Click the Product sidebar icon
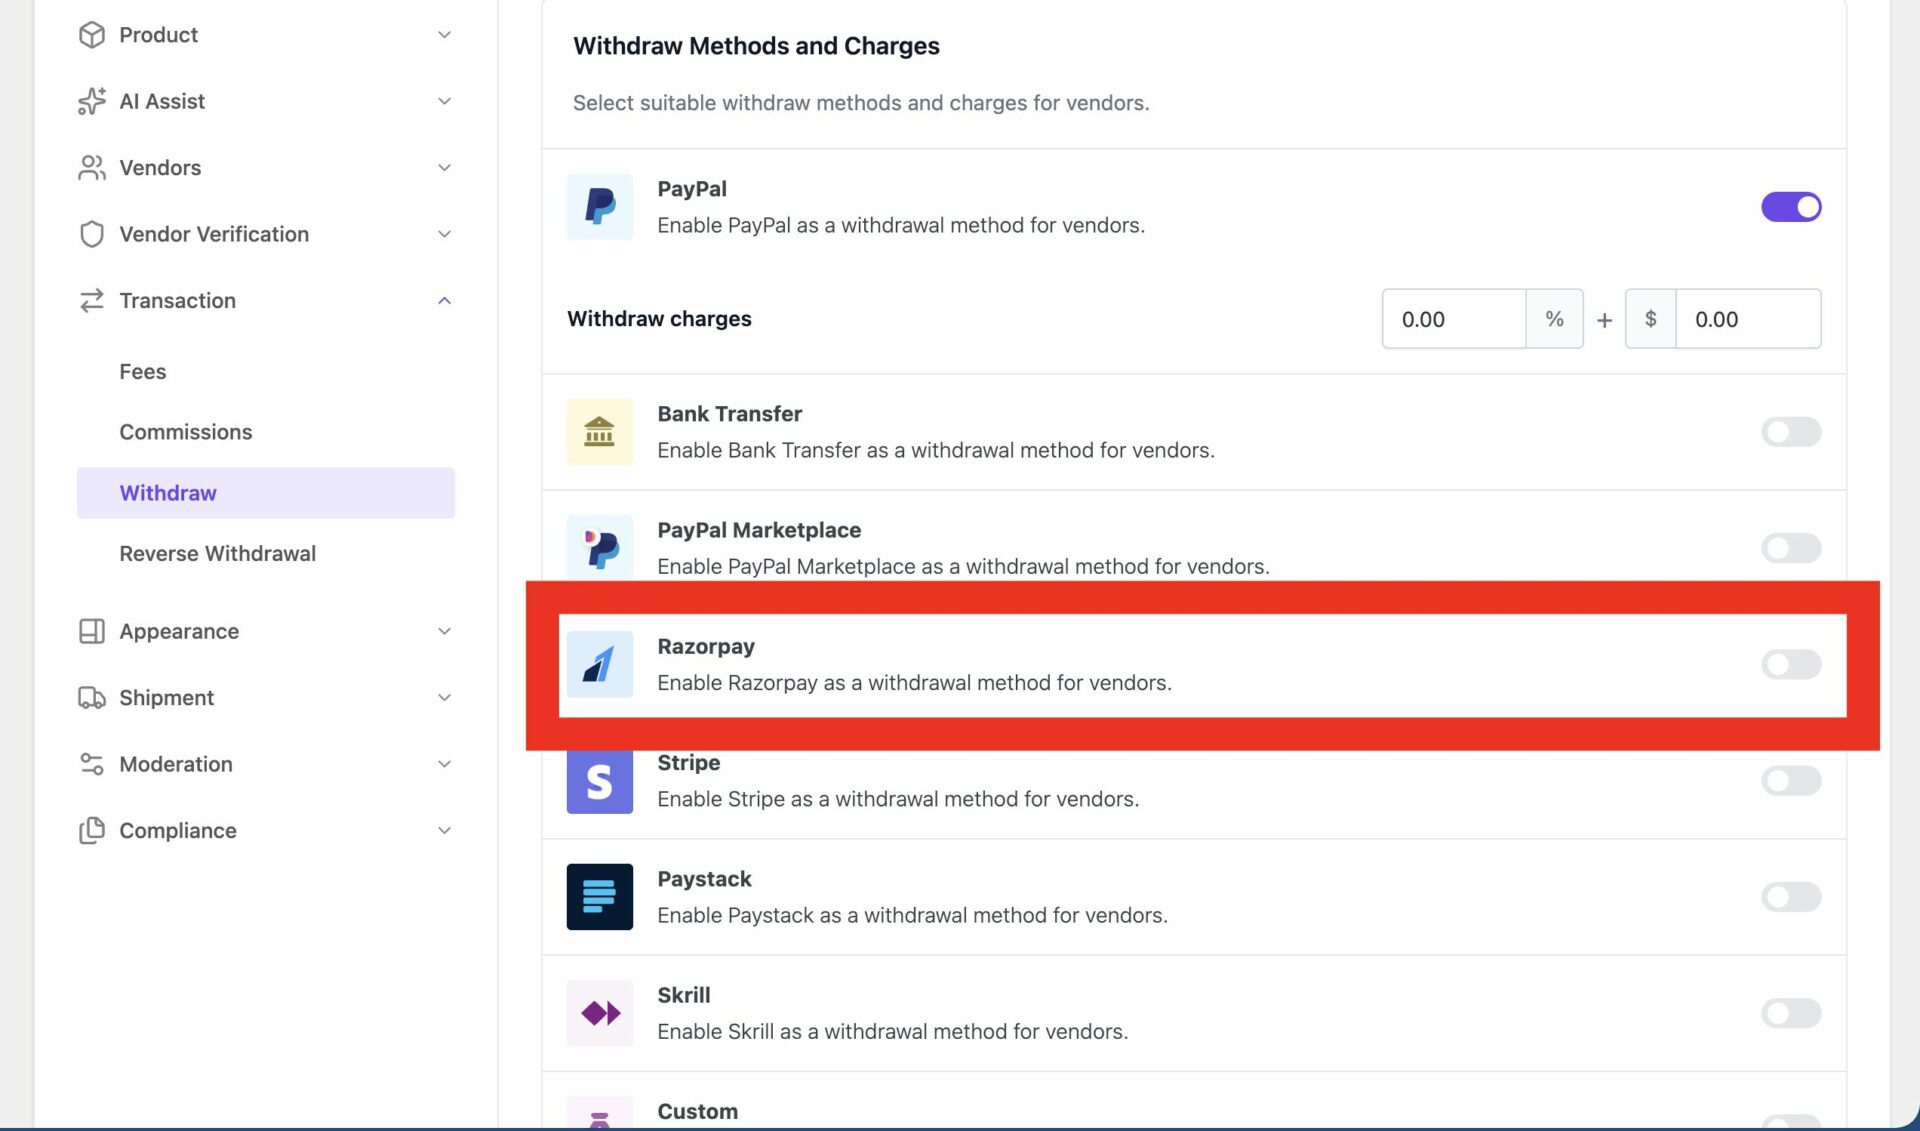1920x1131 pixels. click(x=91, y=34)
